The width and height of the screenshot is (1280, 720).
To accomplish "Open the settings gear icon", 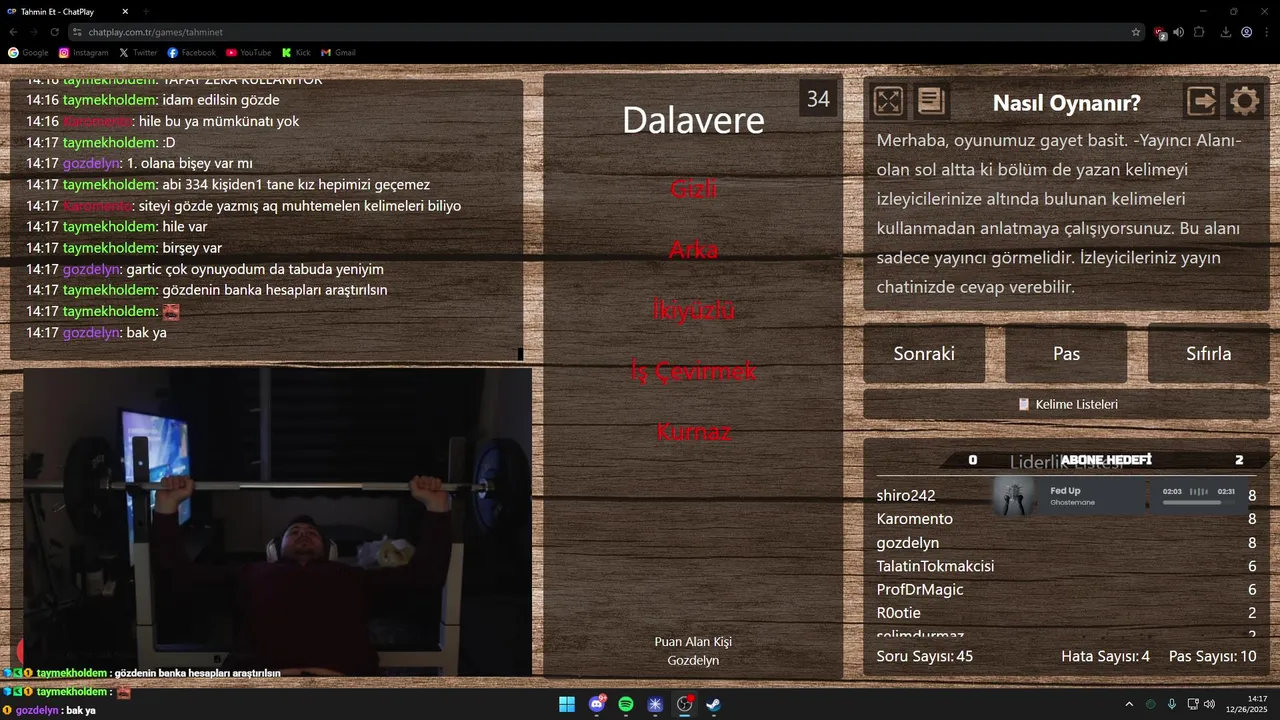I will (1244, 101).
